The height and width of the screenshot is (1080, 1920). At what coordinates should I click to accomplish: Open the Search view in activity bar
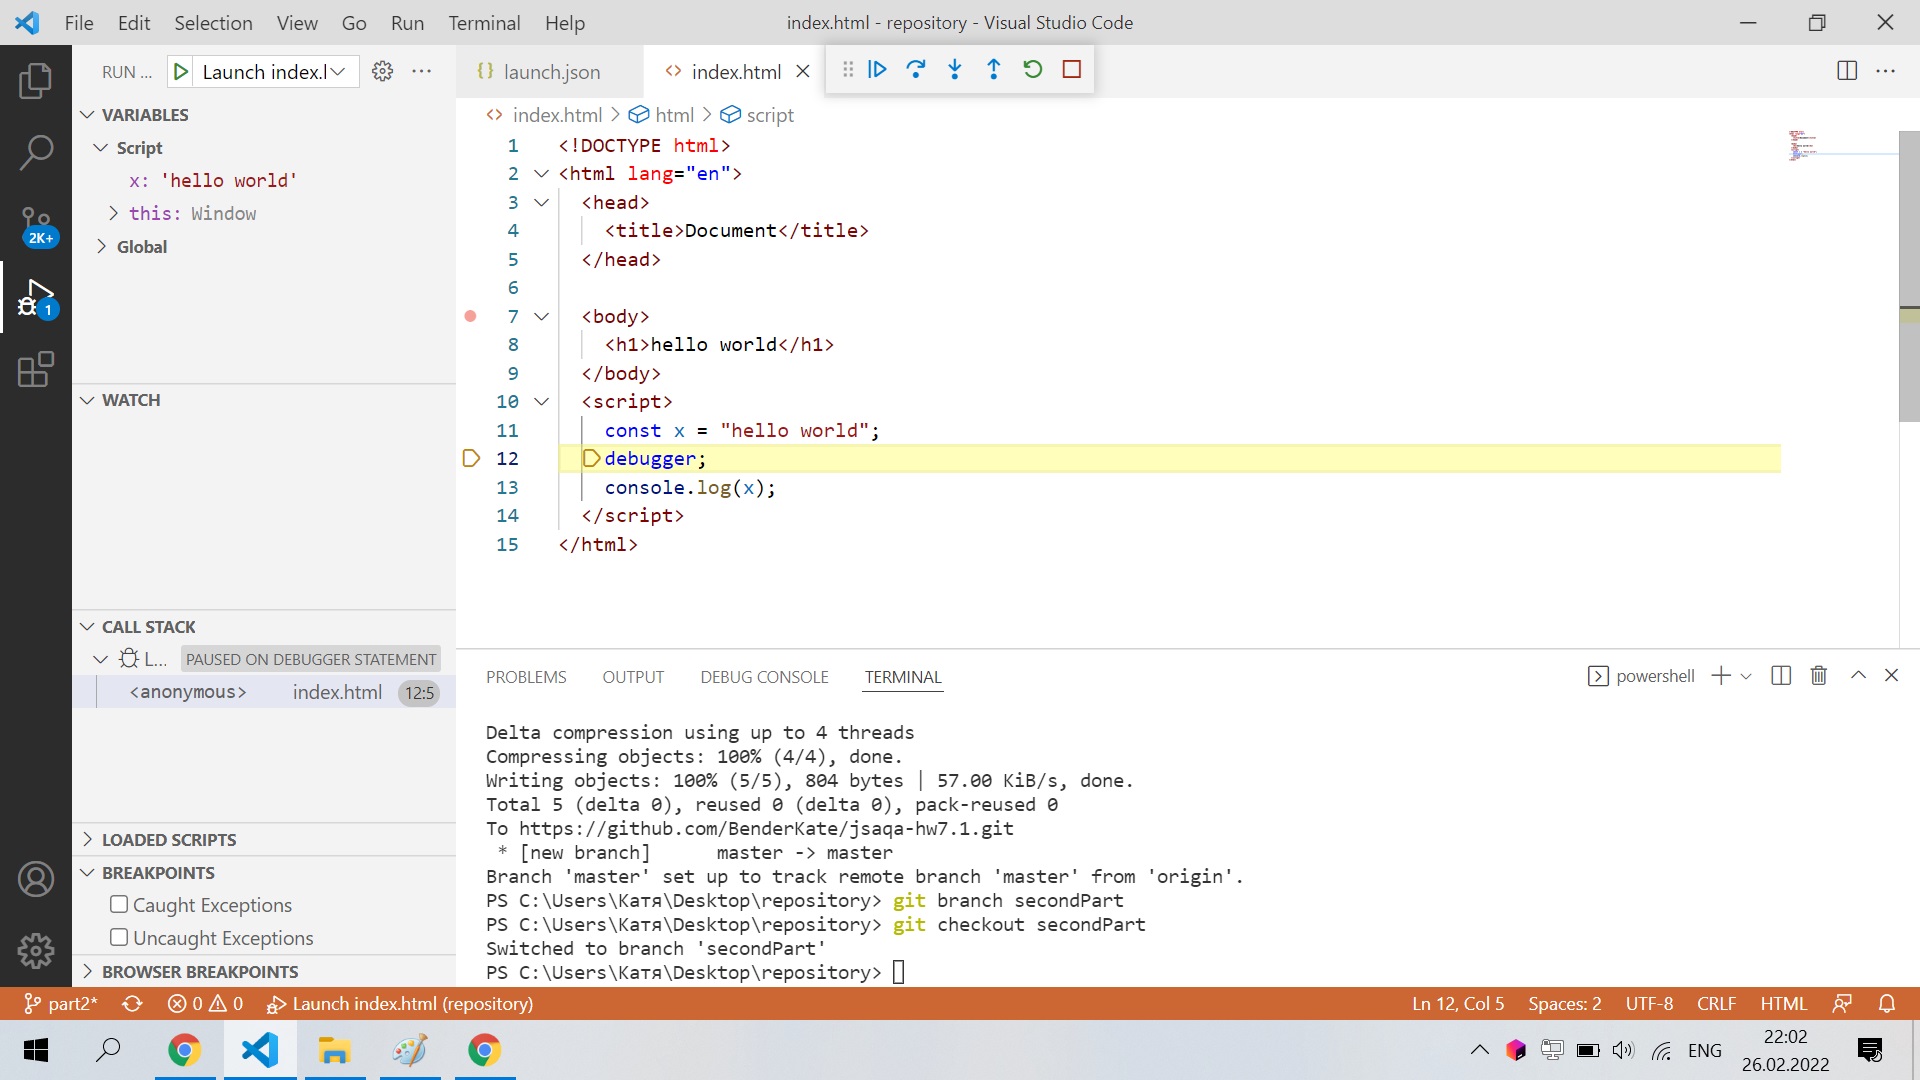[x=36, y=153]
